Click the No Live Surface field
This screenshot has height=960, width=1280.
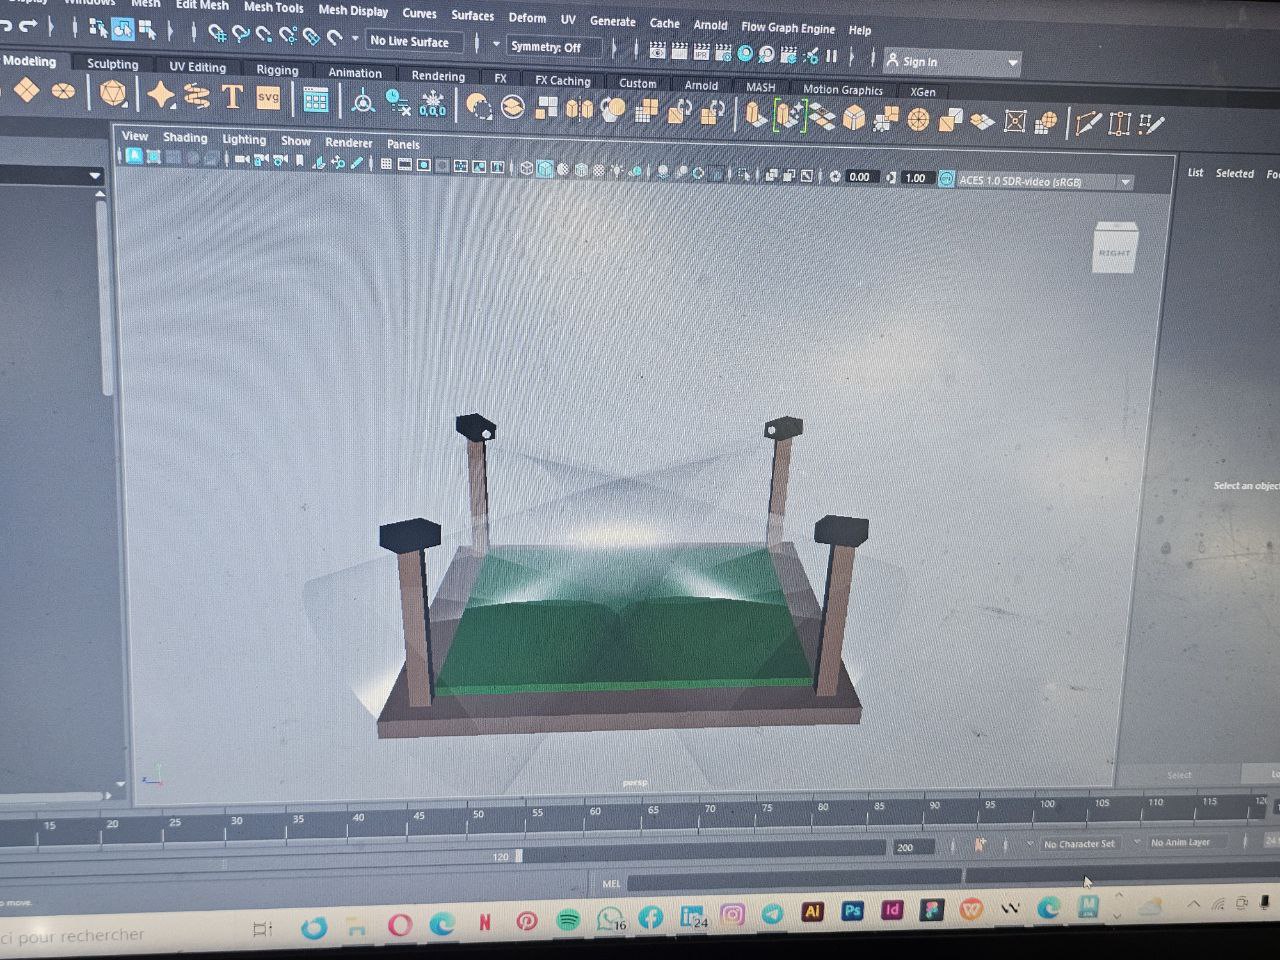tap(414, 41)
